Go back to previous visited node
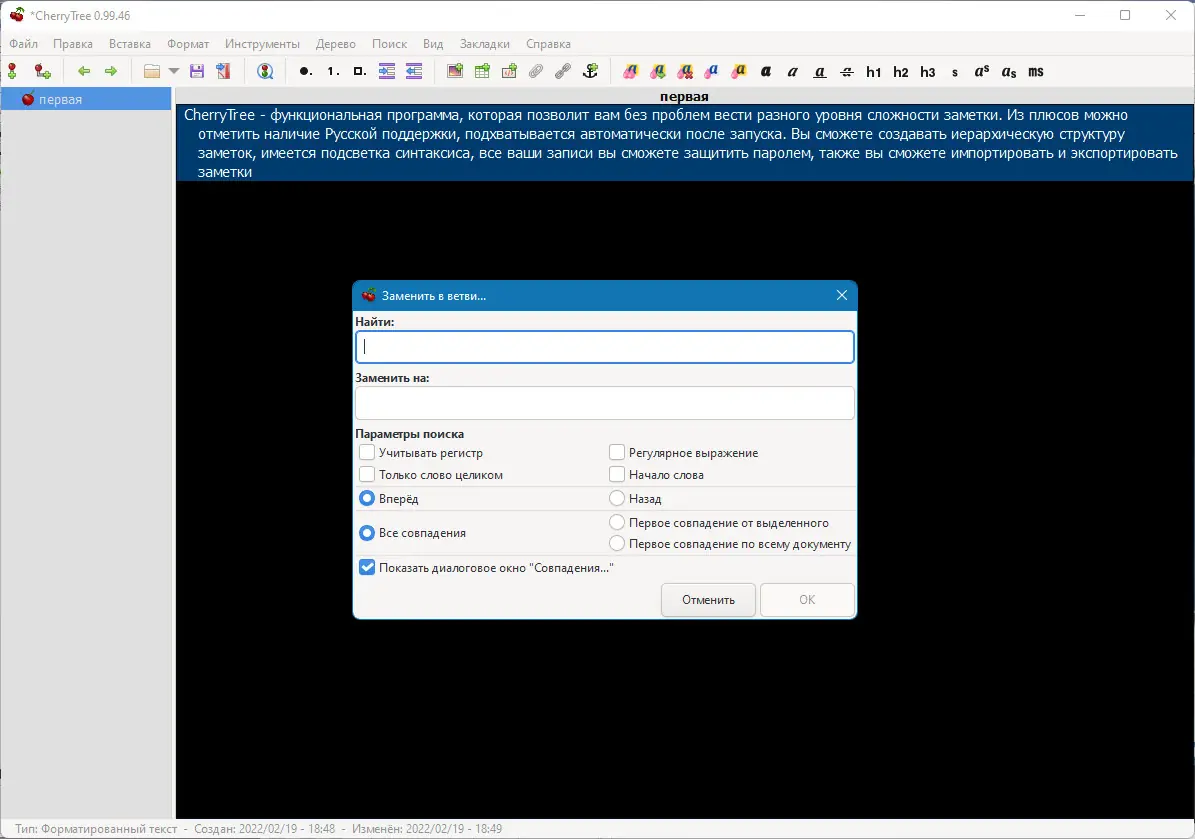 click(84, 72)
